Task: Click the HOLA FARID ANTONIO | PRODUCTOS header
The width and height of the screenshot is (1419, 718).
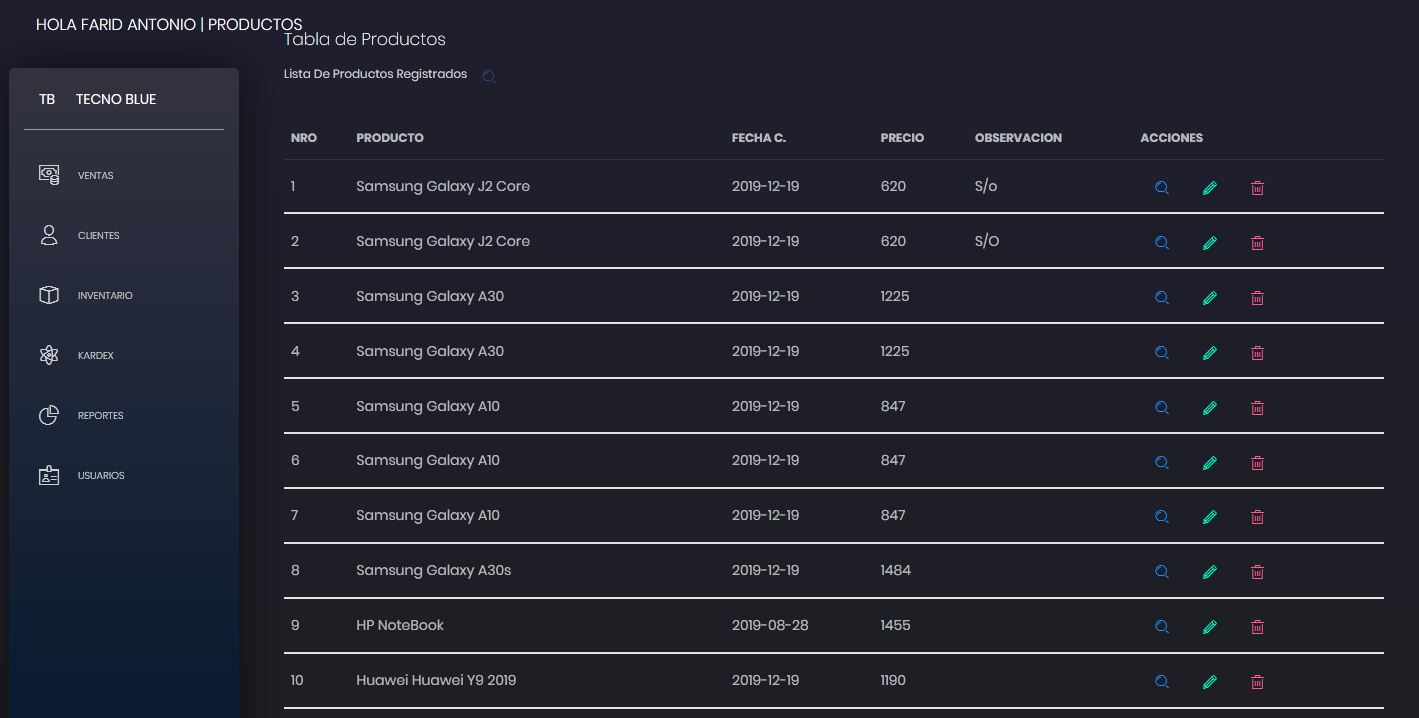Action: coord(168,24)
